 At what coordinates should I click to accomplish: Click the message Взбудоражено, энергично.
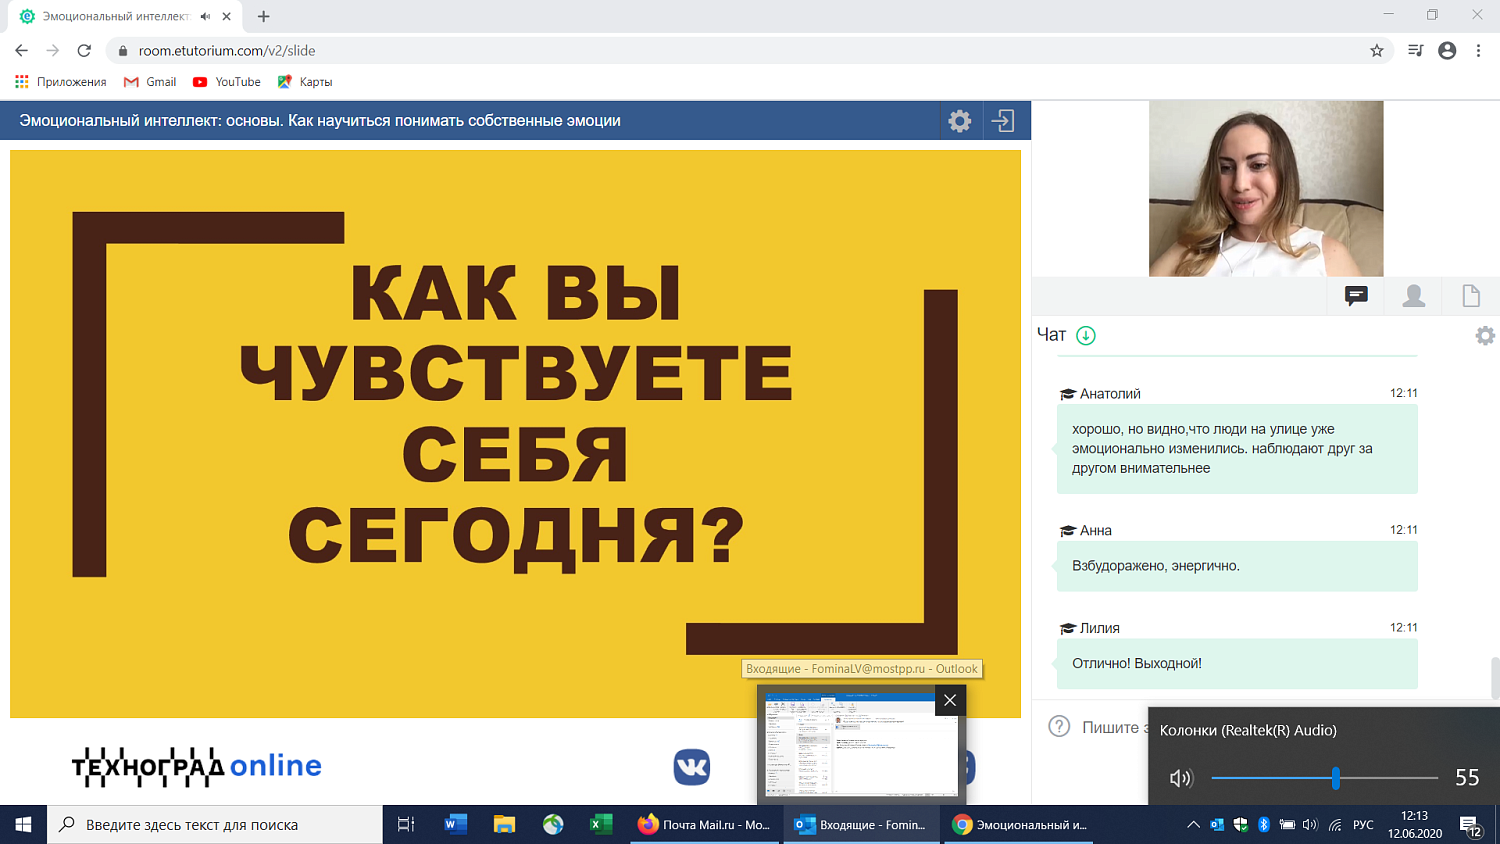[x=1237, y=566]
